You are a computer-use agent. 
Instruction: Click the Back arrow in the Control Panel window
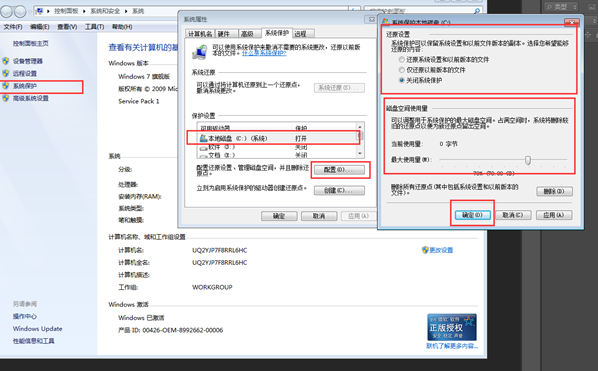6,12
